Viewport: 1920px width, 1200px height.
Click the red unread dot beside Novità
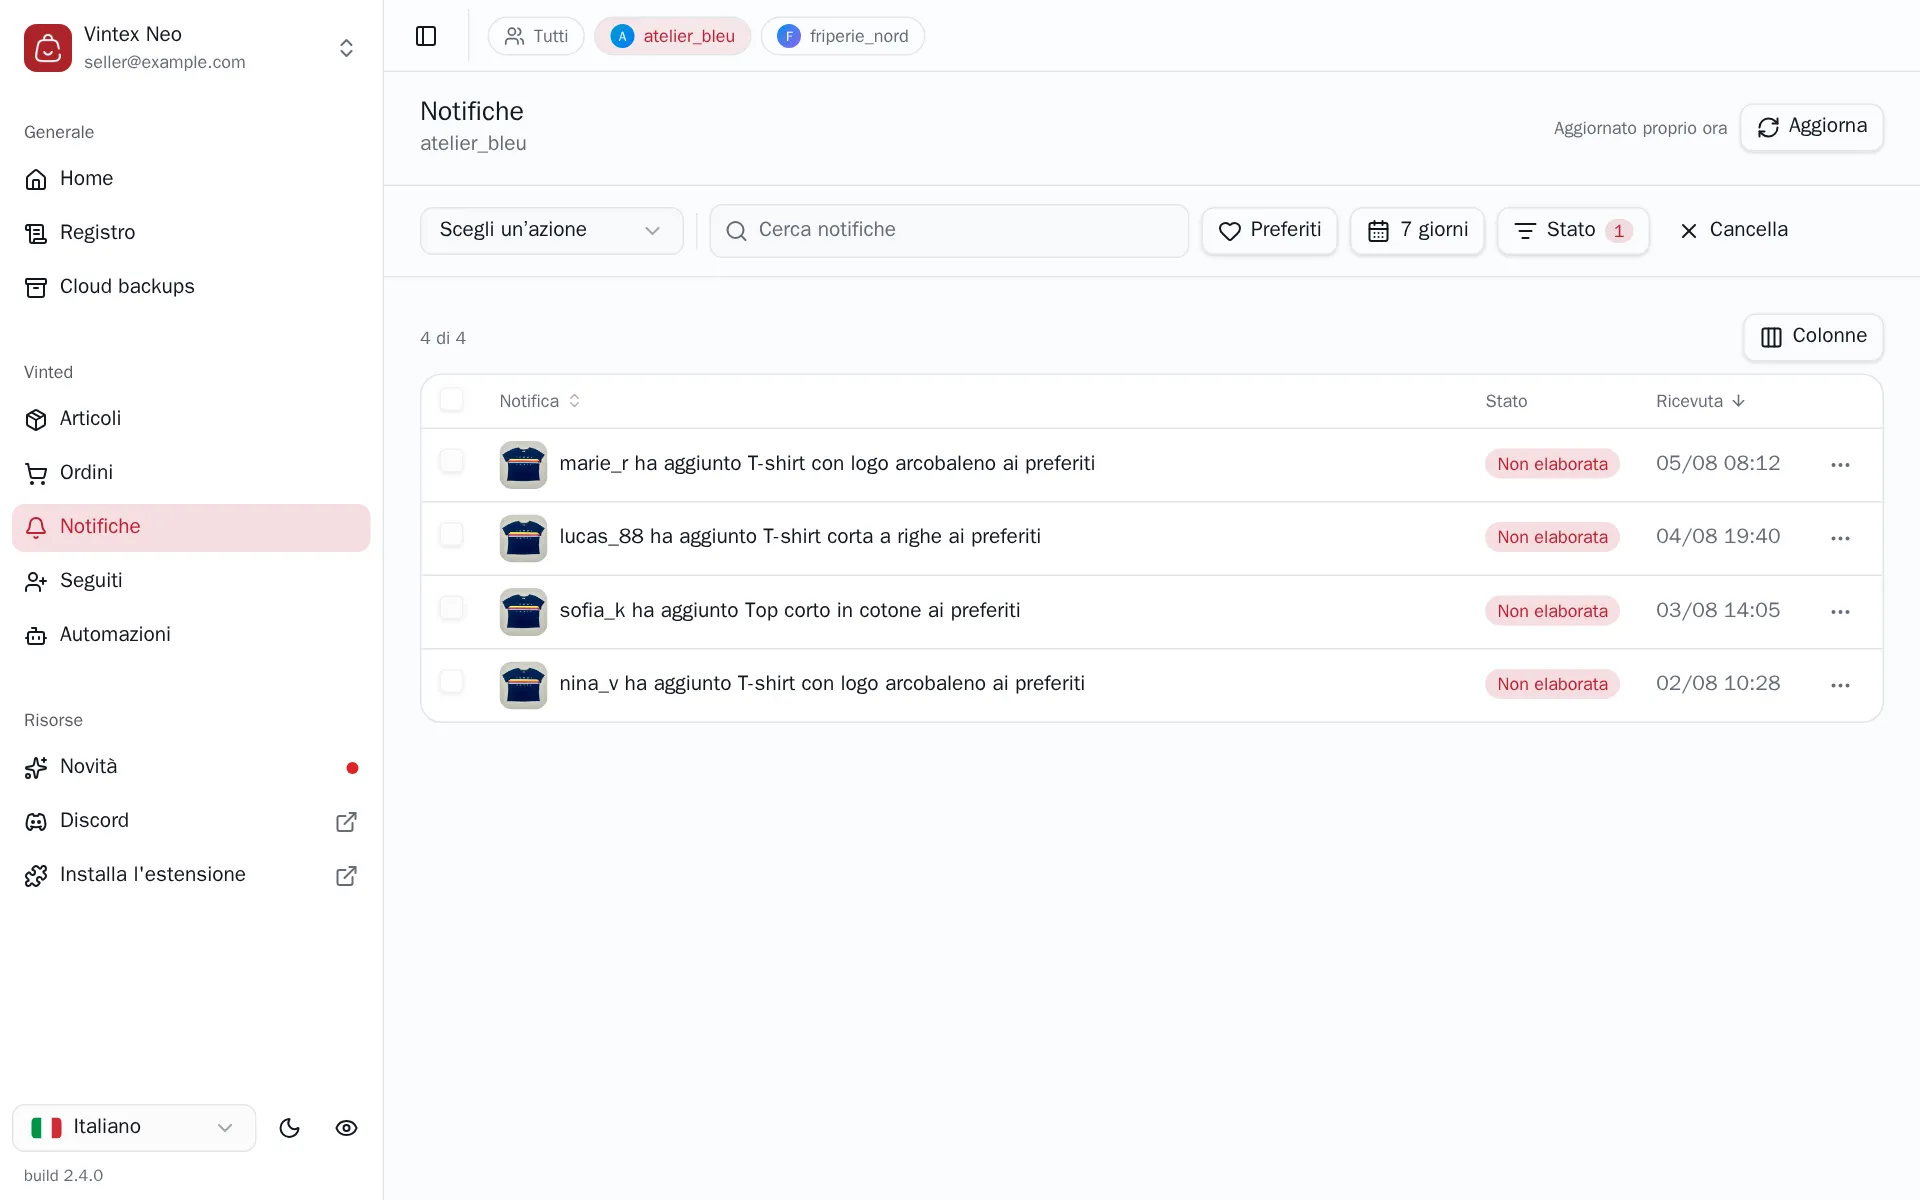point(352,768)
